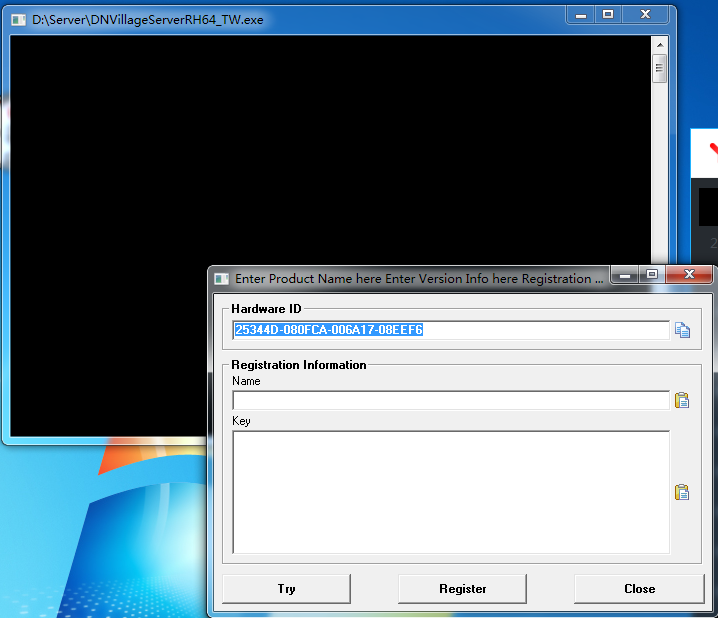Click the Register button
This screenshot has width=718, height=618.
[462, 589]
